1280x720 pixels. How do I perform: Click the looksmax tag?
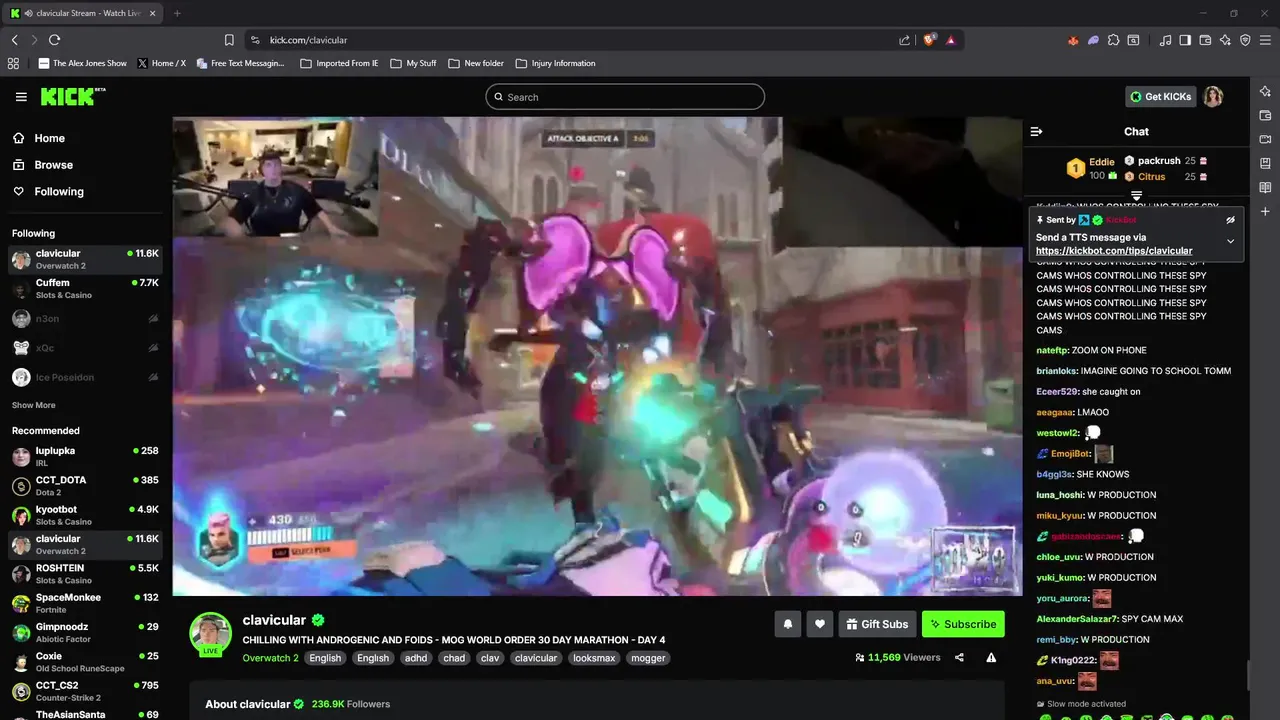coord(594,658)
